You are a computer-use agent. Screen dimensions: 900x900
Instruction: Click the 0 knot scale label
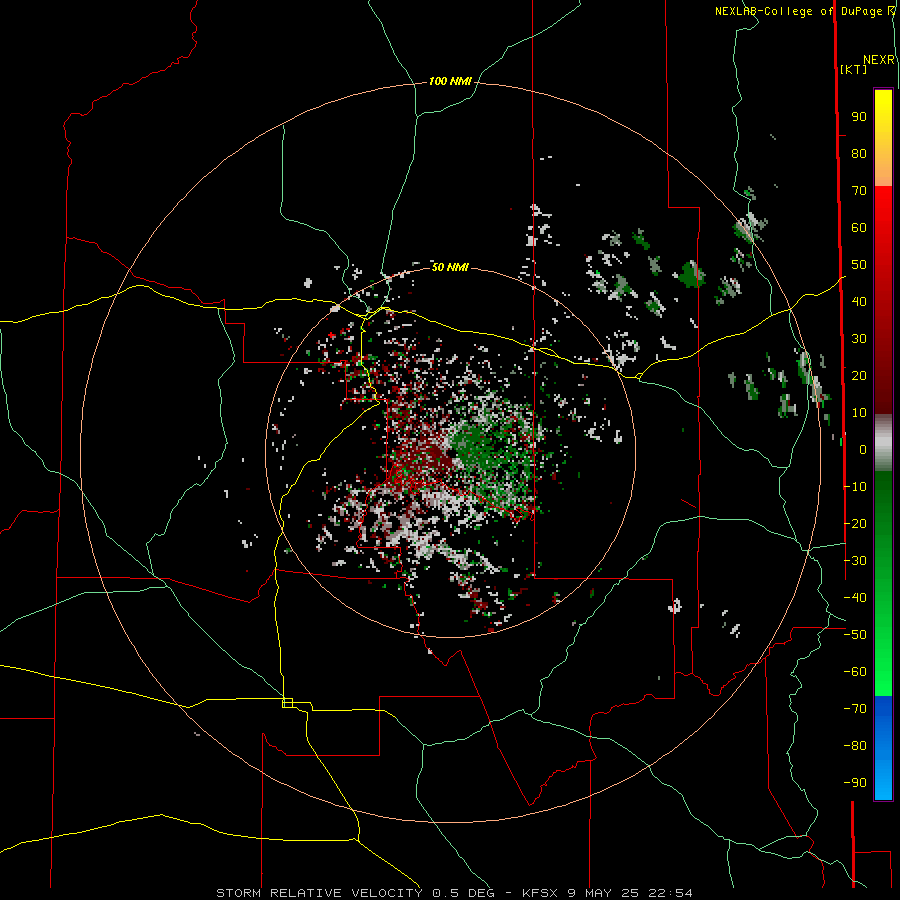coord(863,450)
